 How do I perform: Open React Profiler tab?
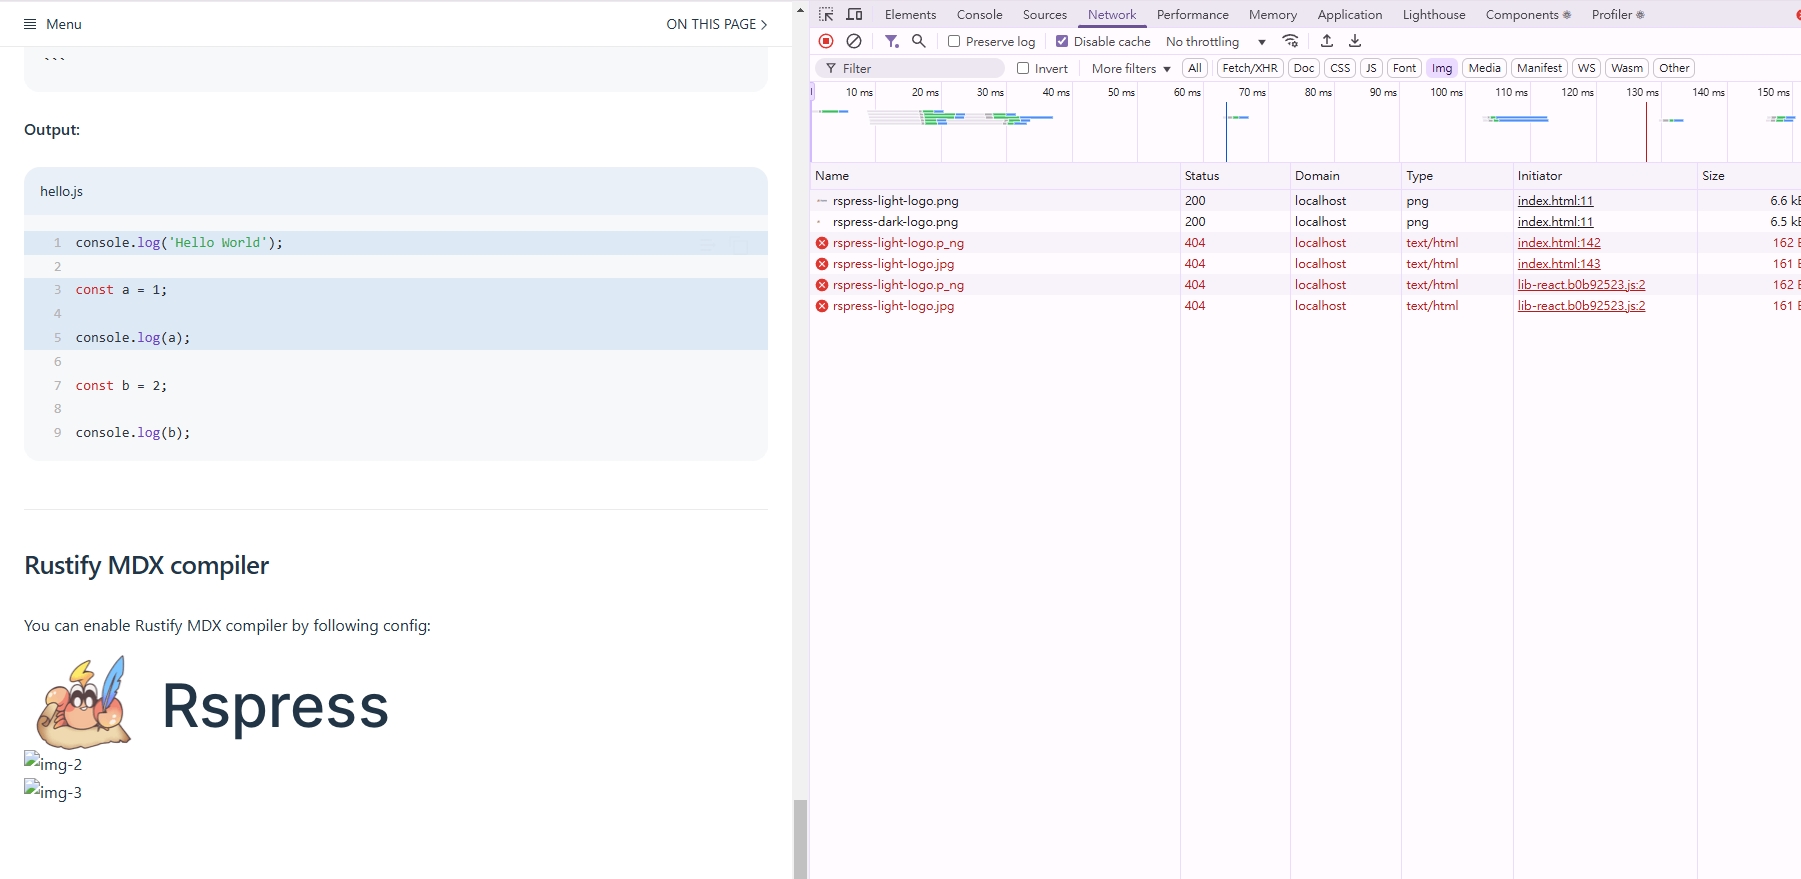(x=1617, y=14)
